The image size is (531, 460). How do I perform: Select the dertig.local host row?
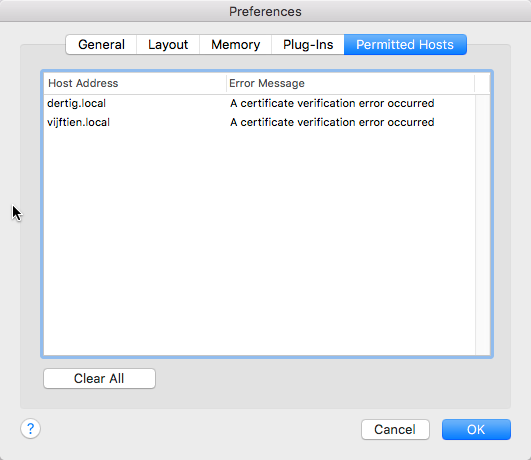pos(259,103)
